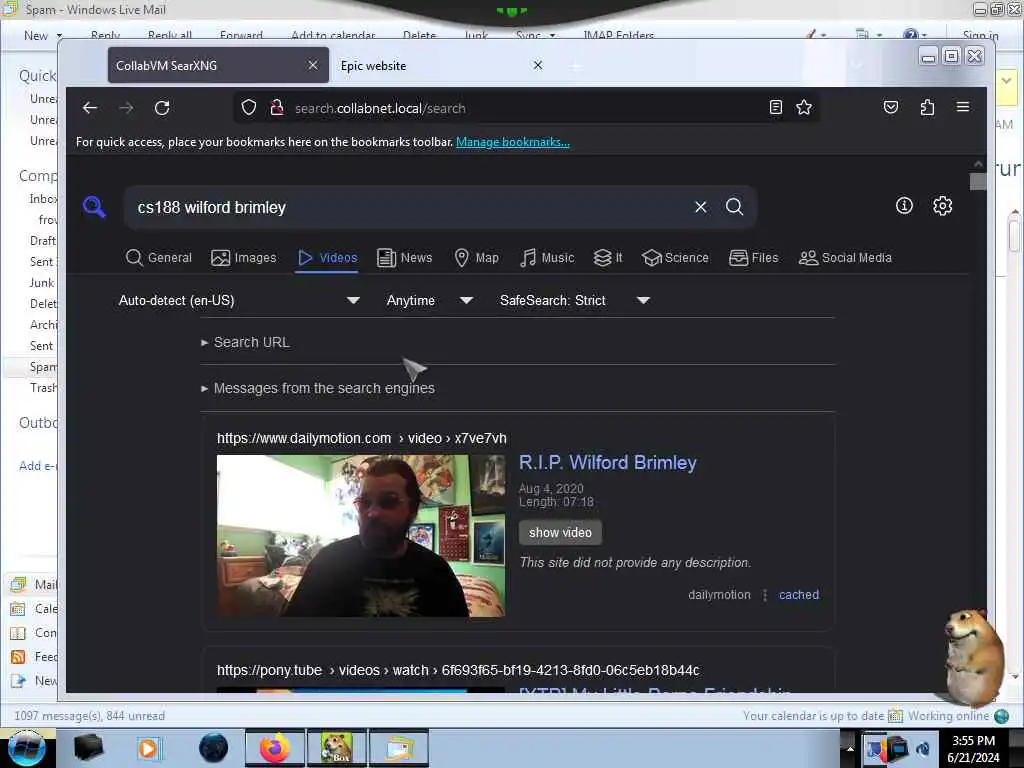Clear the search query with the X icon
This screenshot has height=768, width=1024.
pyautogui.click(x=701, y=207)
